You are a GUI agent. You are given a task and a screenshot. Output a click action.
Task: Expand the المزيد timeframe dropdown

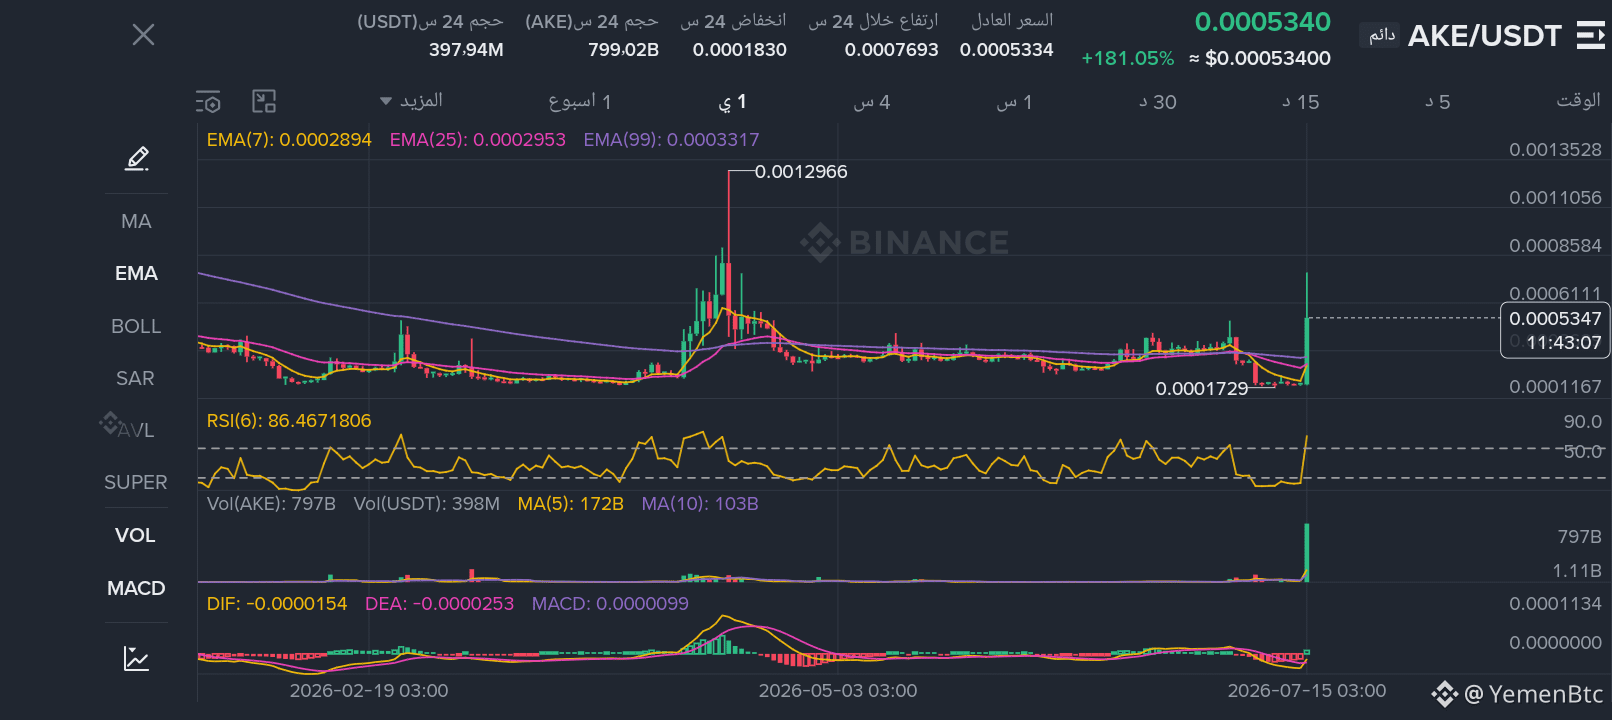(411, 101)
